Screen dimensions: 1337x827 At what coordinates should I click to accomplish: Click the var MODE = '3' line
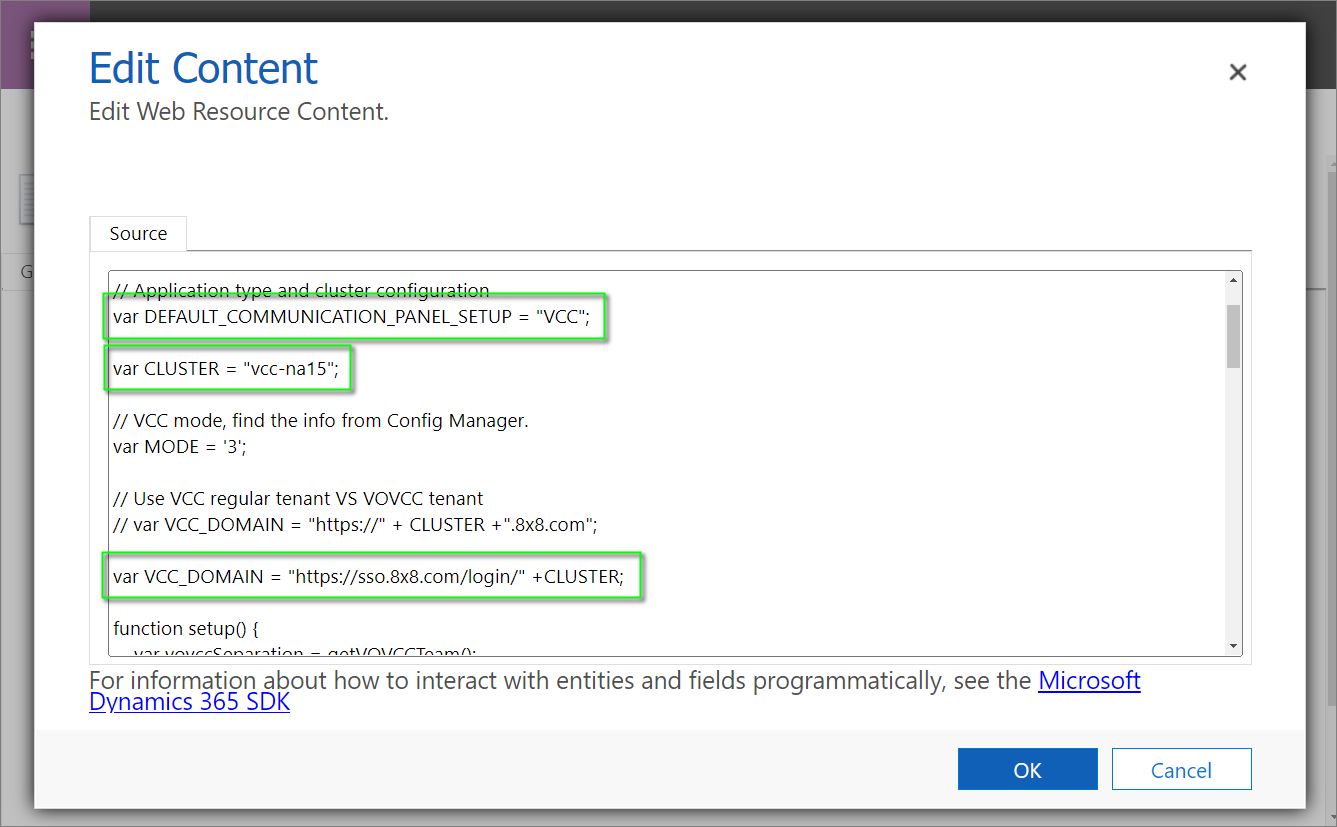point(179,447)
